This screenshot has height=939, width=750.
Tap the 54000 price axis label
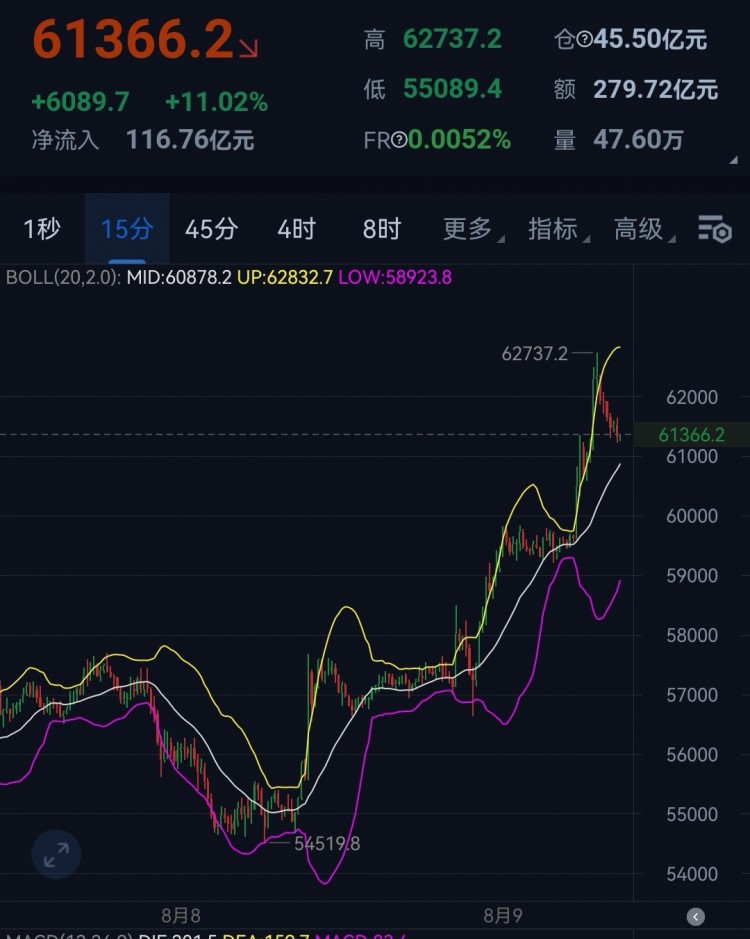[692, 874]
